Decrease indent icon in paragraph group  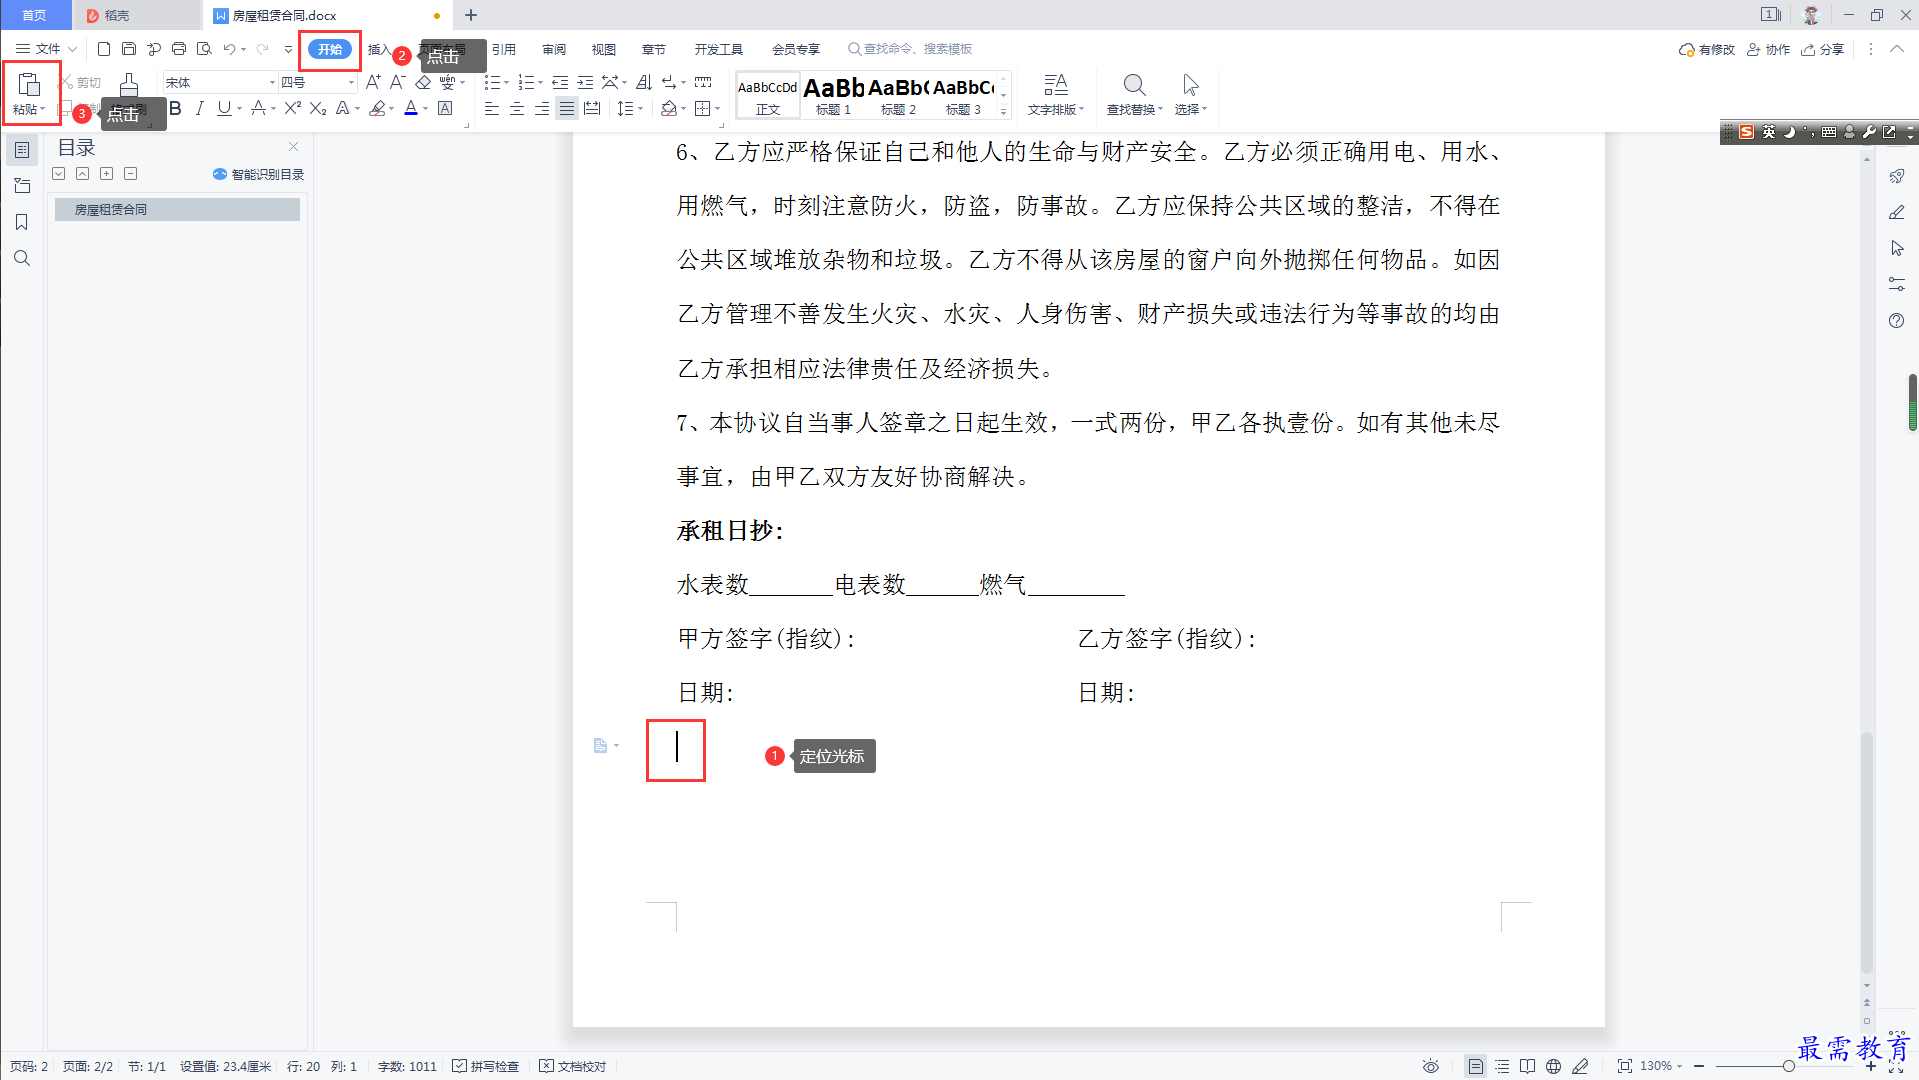click(560, 82)
